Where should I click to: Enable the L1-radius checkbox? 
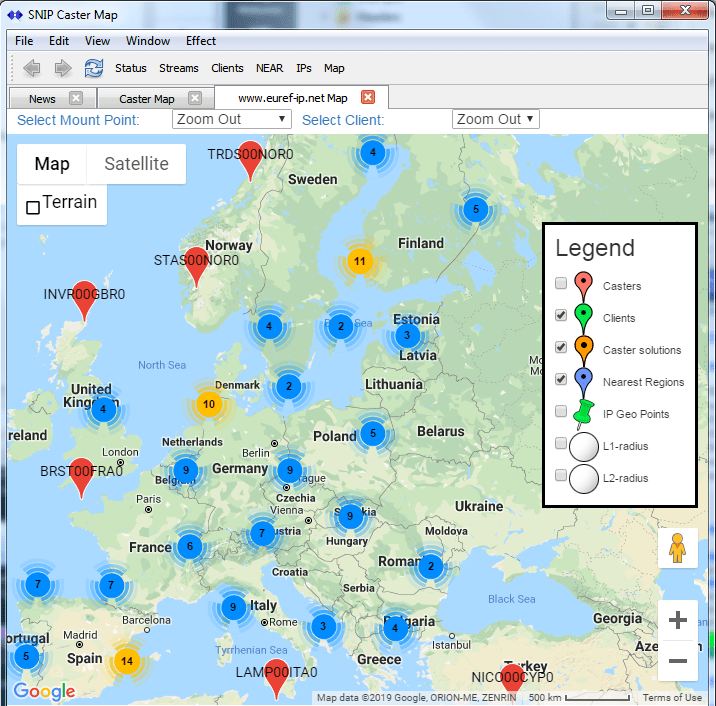click(x=561, y=443)
